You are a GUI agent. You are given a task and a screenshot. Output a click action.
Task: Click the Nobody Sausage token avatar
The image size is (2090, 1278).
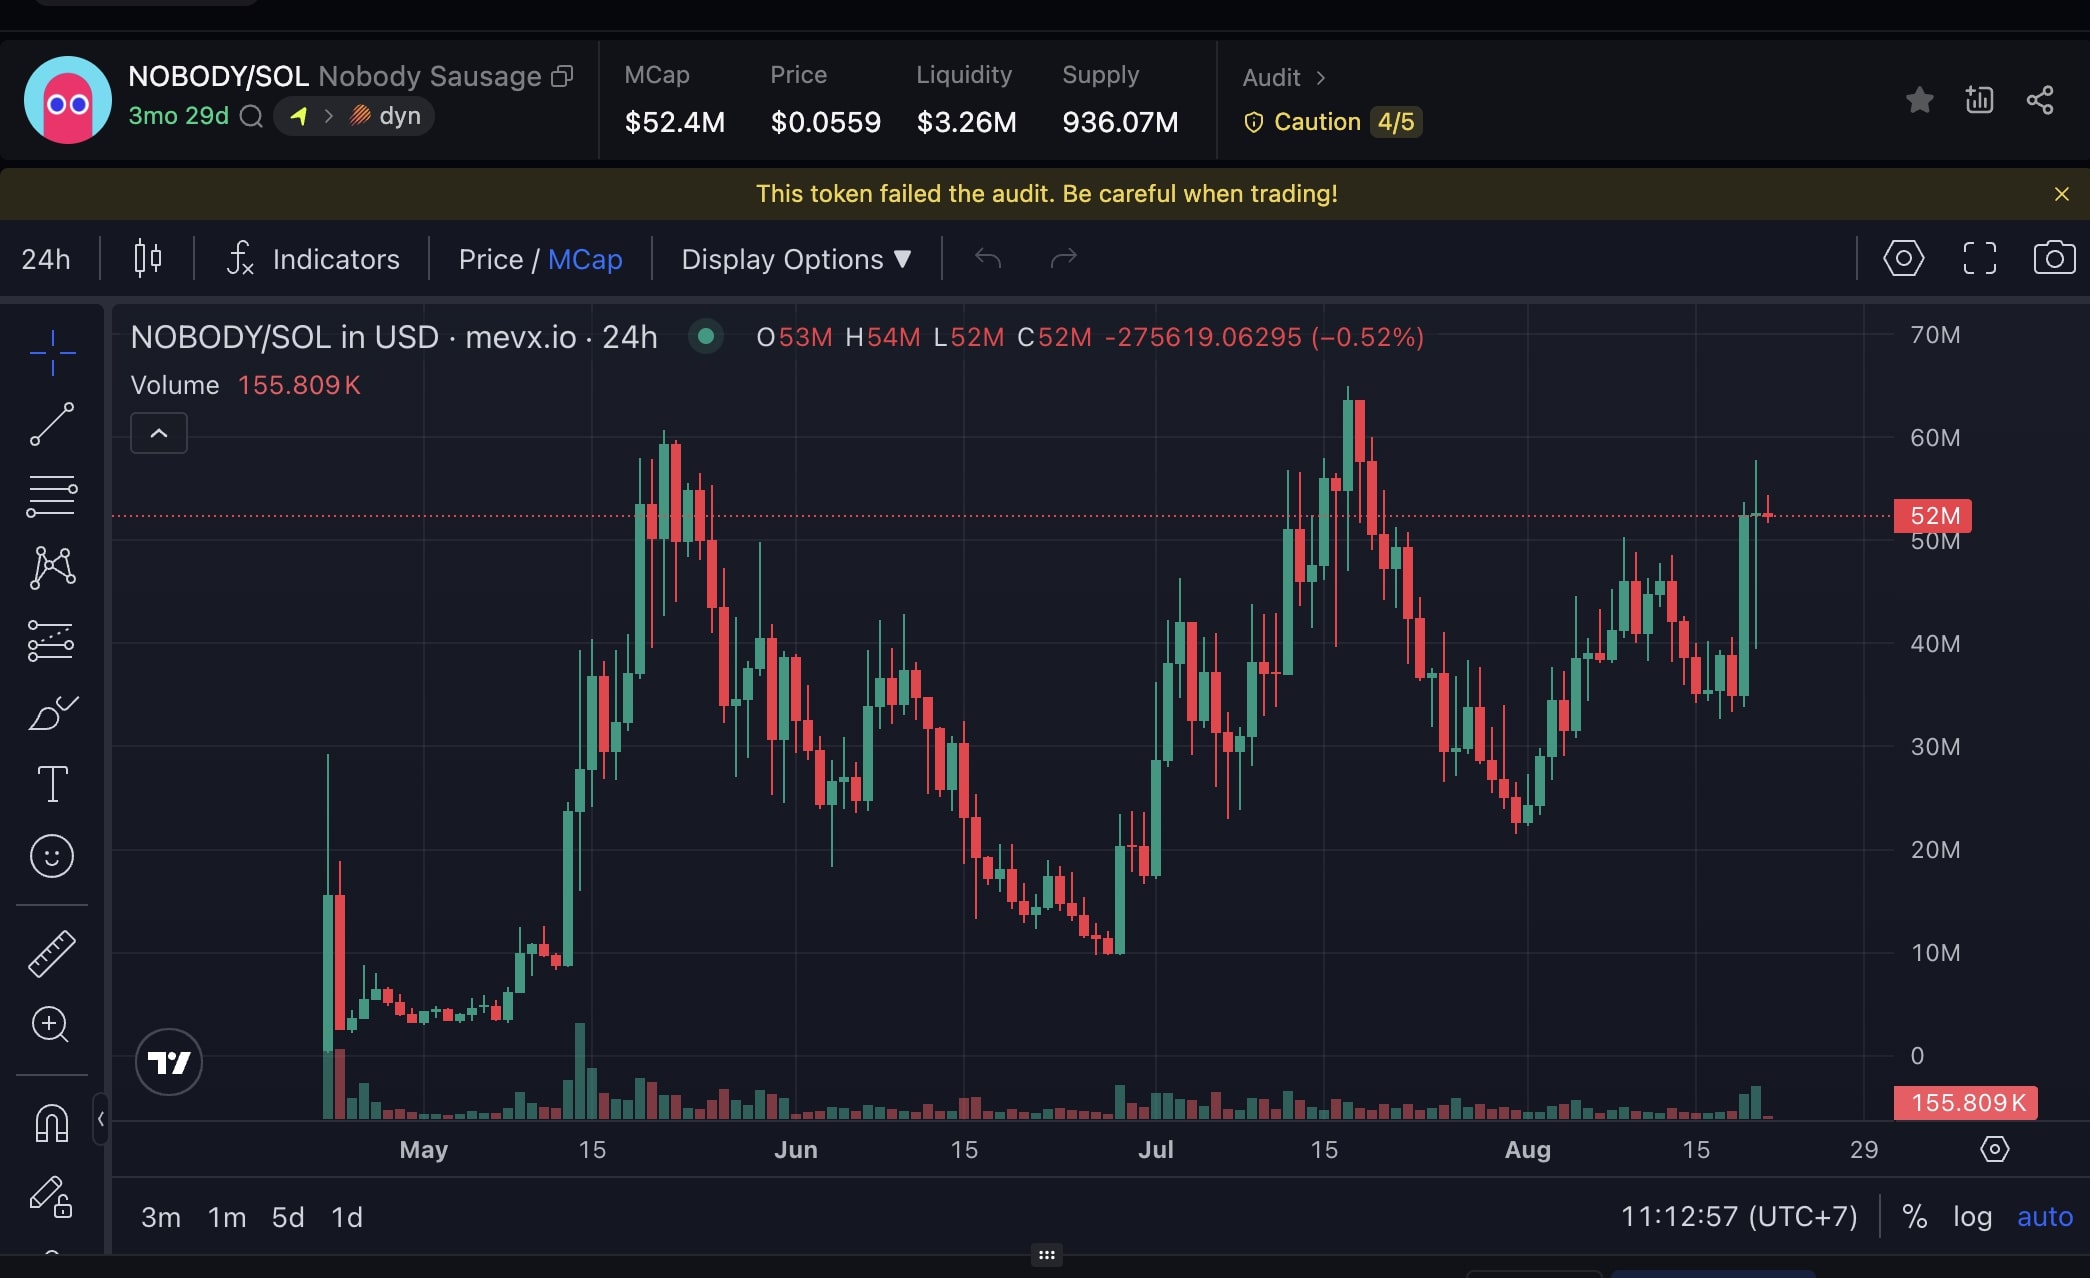point(68,100)
